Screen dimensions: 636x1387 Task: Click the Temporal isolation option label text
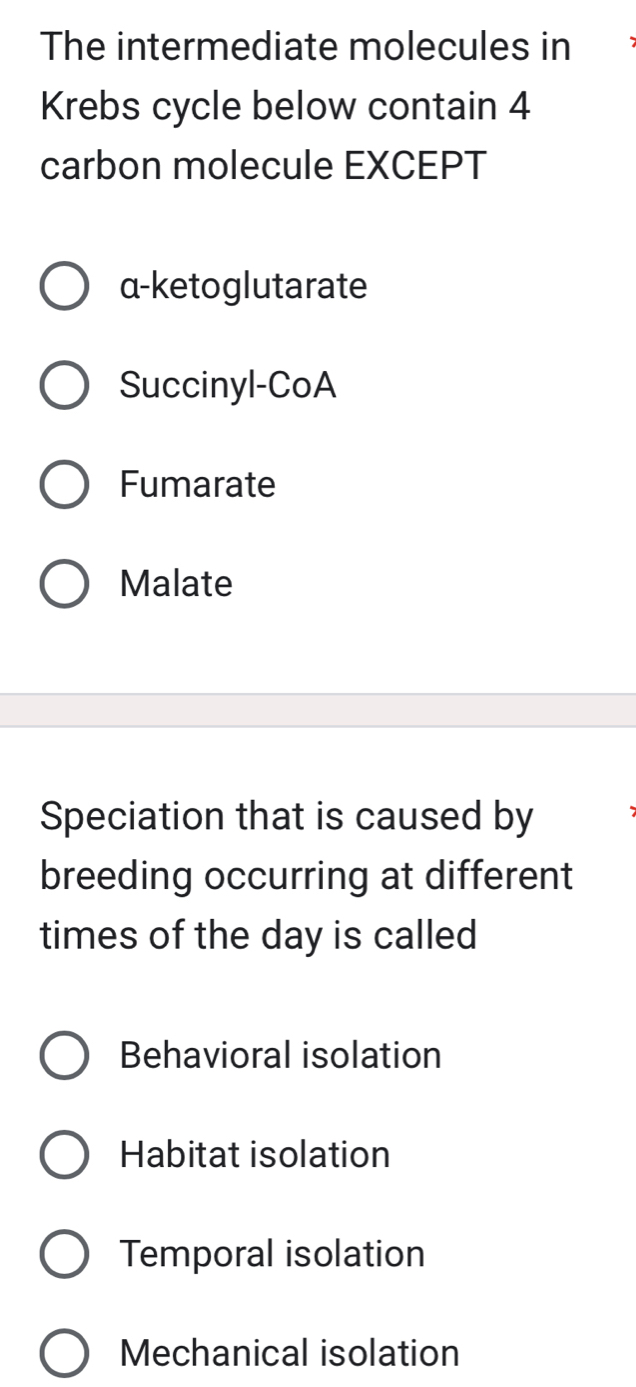click(271, 1255)
